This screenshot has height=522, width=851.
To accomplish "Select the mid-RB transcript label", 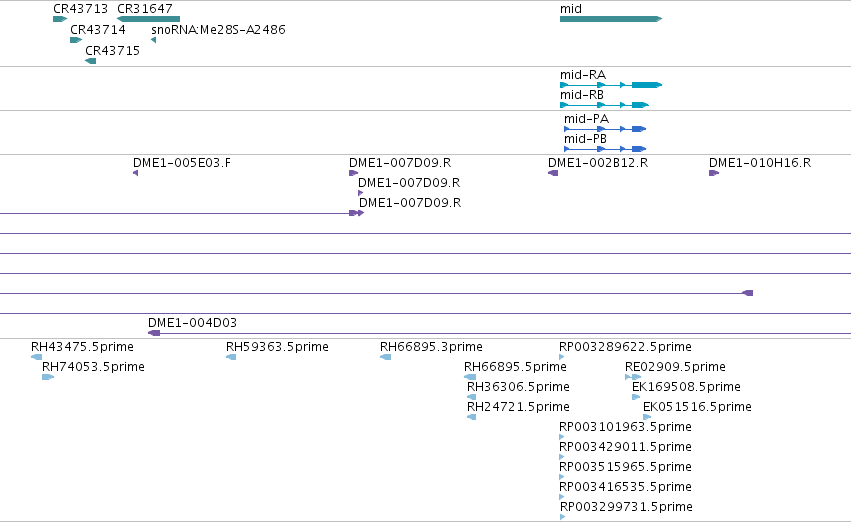I will pyautogui.click(x=582, y=94).
